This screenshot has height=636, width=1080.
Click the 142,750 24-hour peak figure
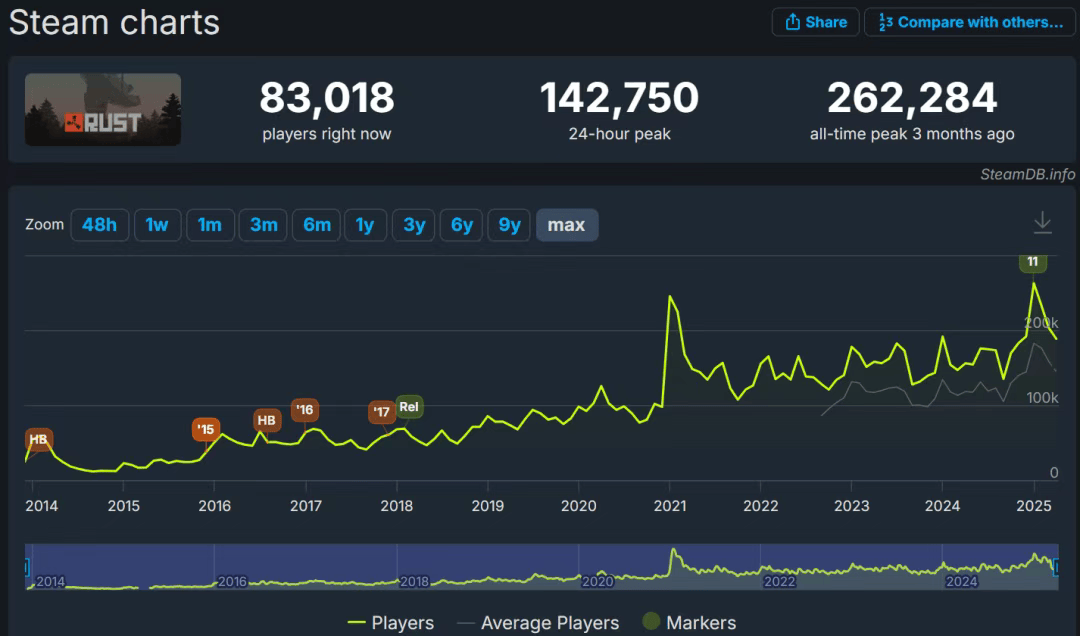(x=619, y=97)
